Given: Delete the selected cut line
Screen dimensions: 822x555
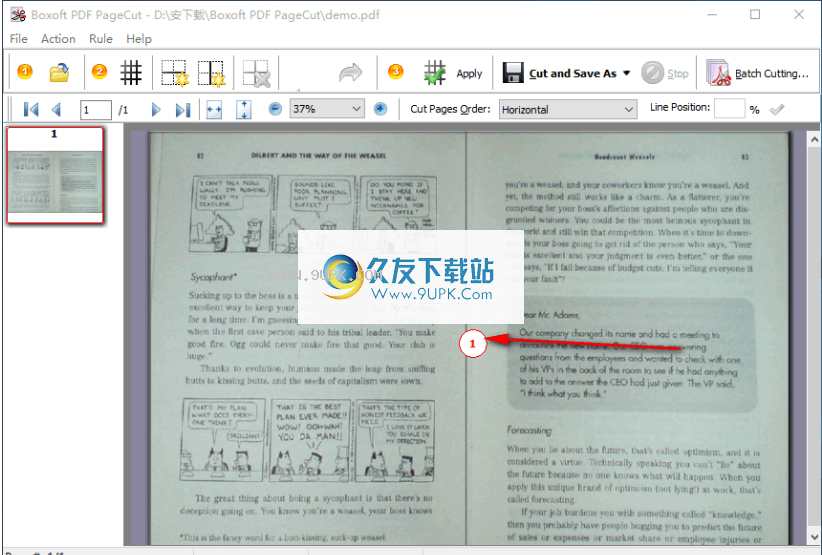Looking at the screenshot, I should click(x=256, y=73).
